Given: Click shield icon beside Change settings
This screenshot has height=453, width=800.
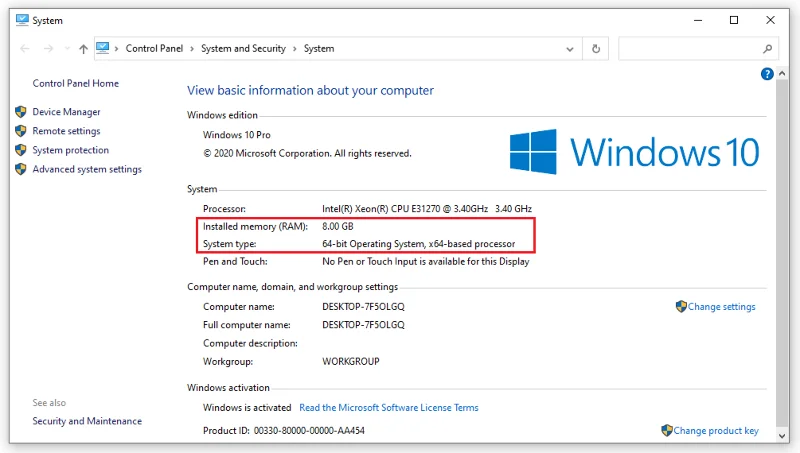Looking at the screenshot, I should click(x=681, y=307).
